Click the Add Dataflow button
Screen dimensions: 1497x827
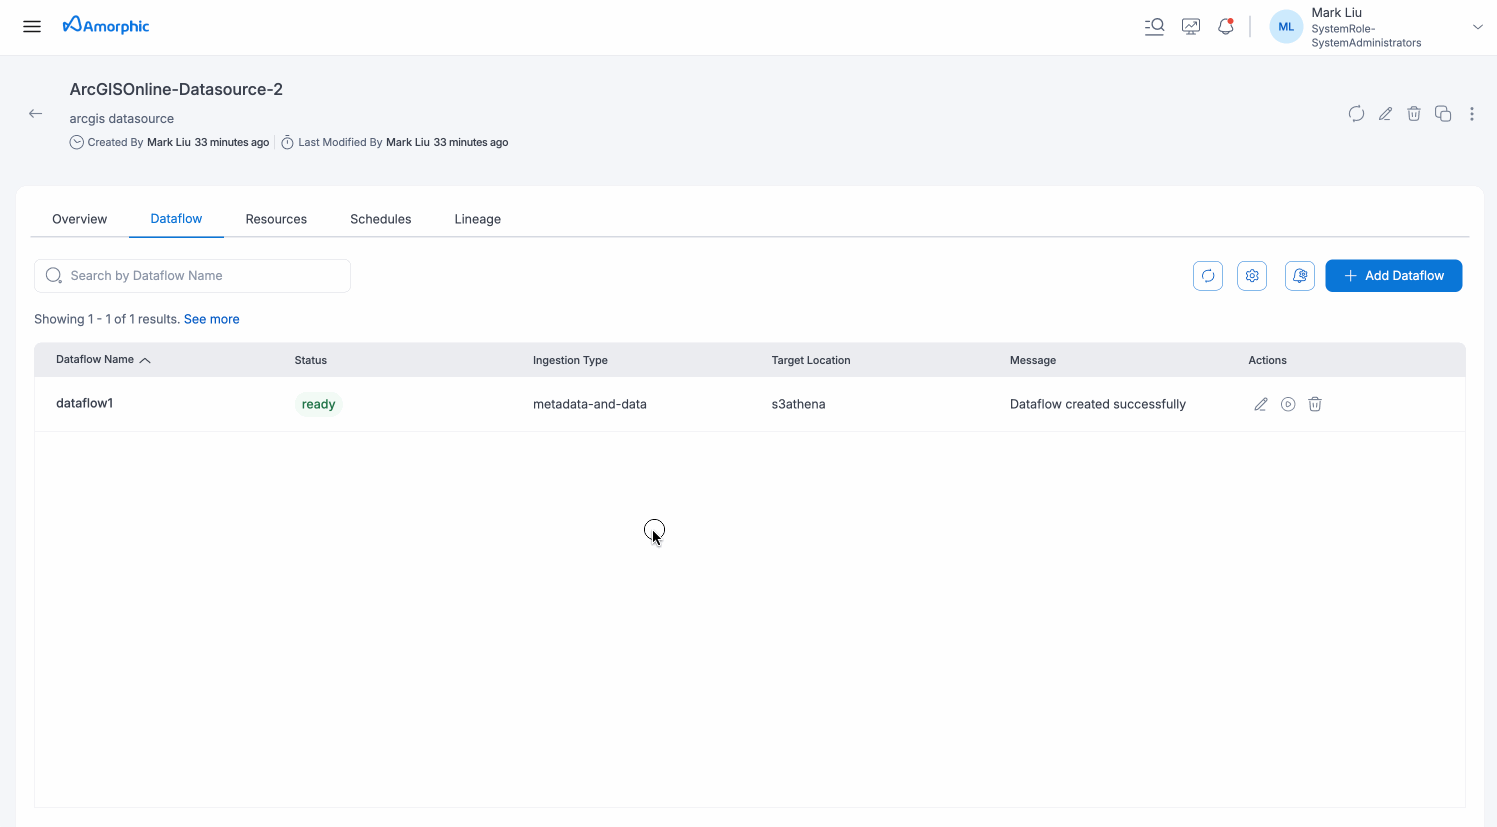click(1393, 275)
